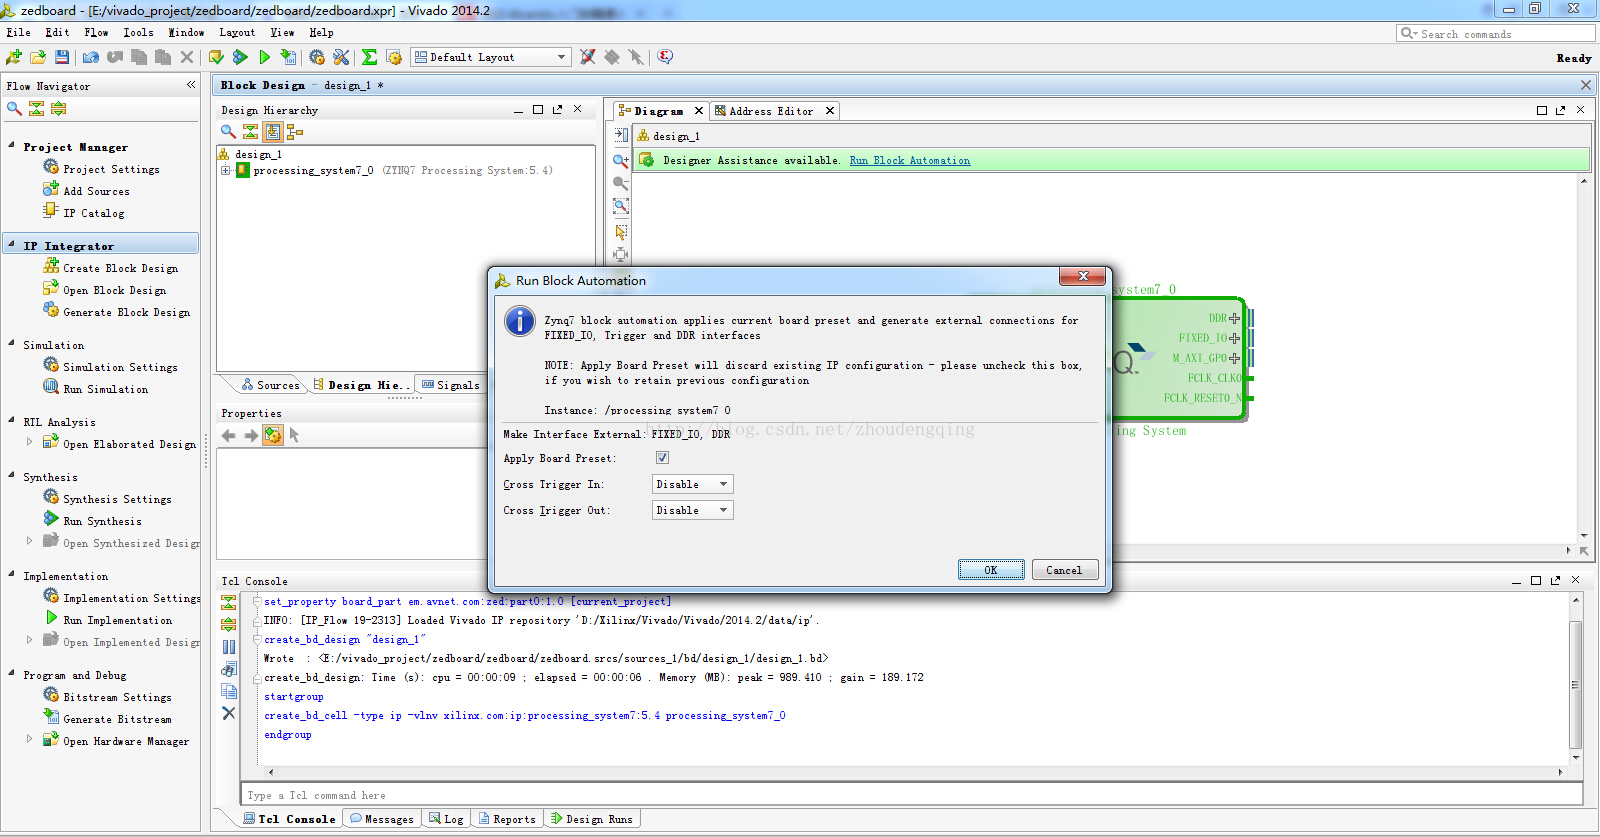The width and height of the screenshot is (1600, 837).
Task: Click collapse all icon in Design Hierarchy
Action: (x=250, y=131)
